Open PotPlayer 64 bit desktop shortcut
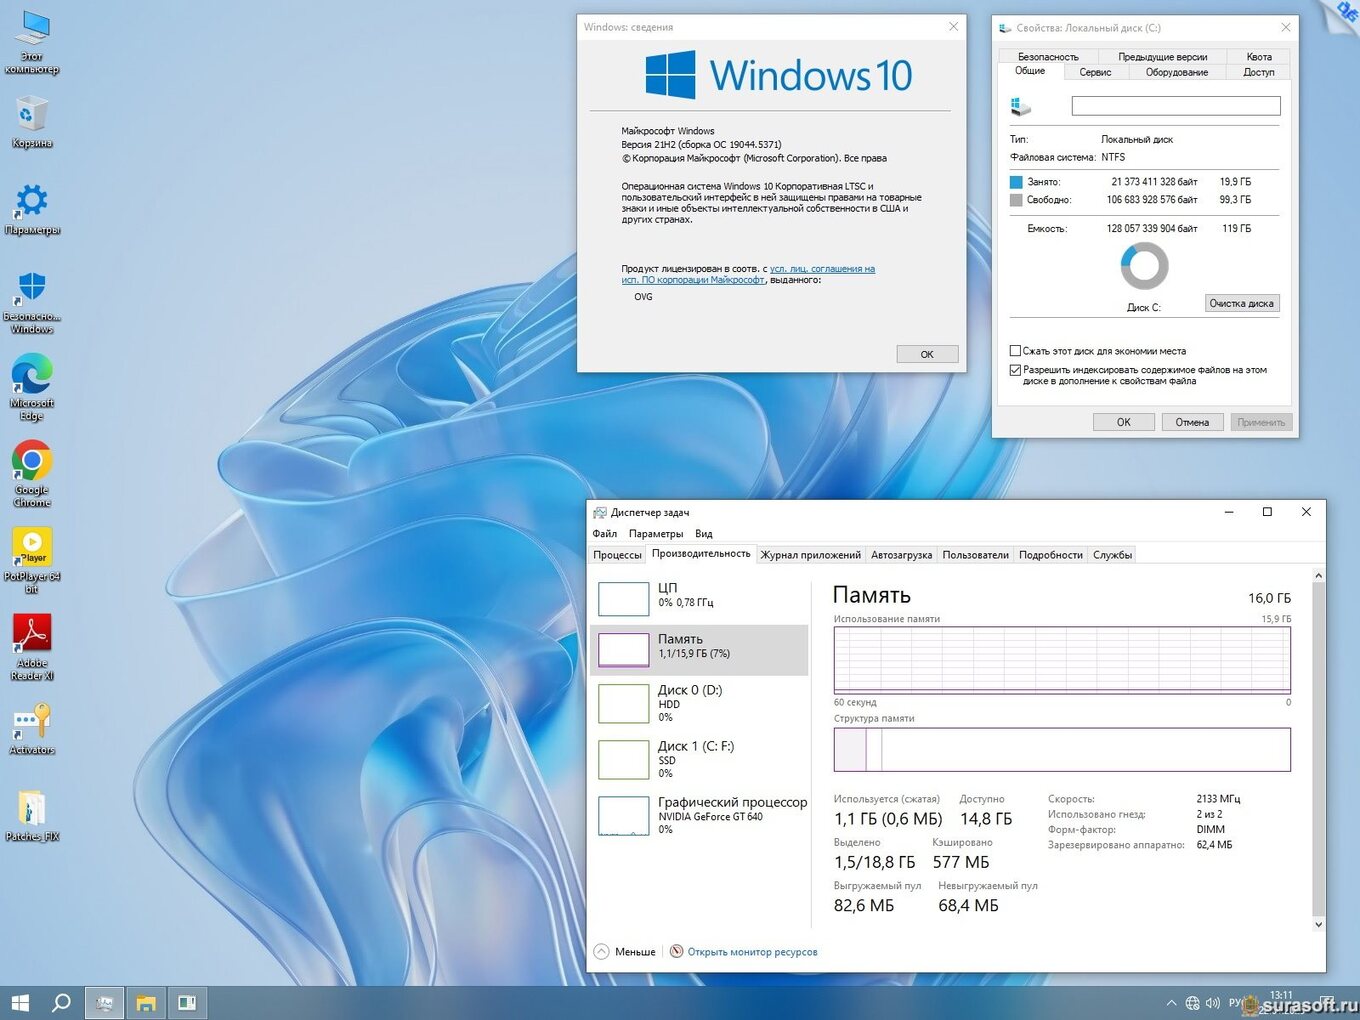 [x=32, y=560]
